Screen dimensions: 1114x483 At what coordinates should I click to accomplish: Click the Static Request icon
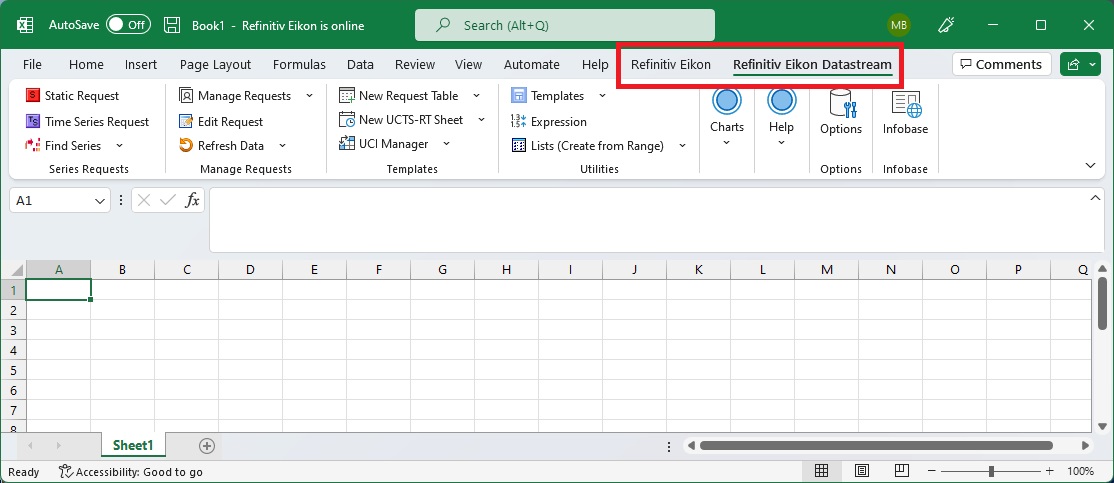click(33, 96)
